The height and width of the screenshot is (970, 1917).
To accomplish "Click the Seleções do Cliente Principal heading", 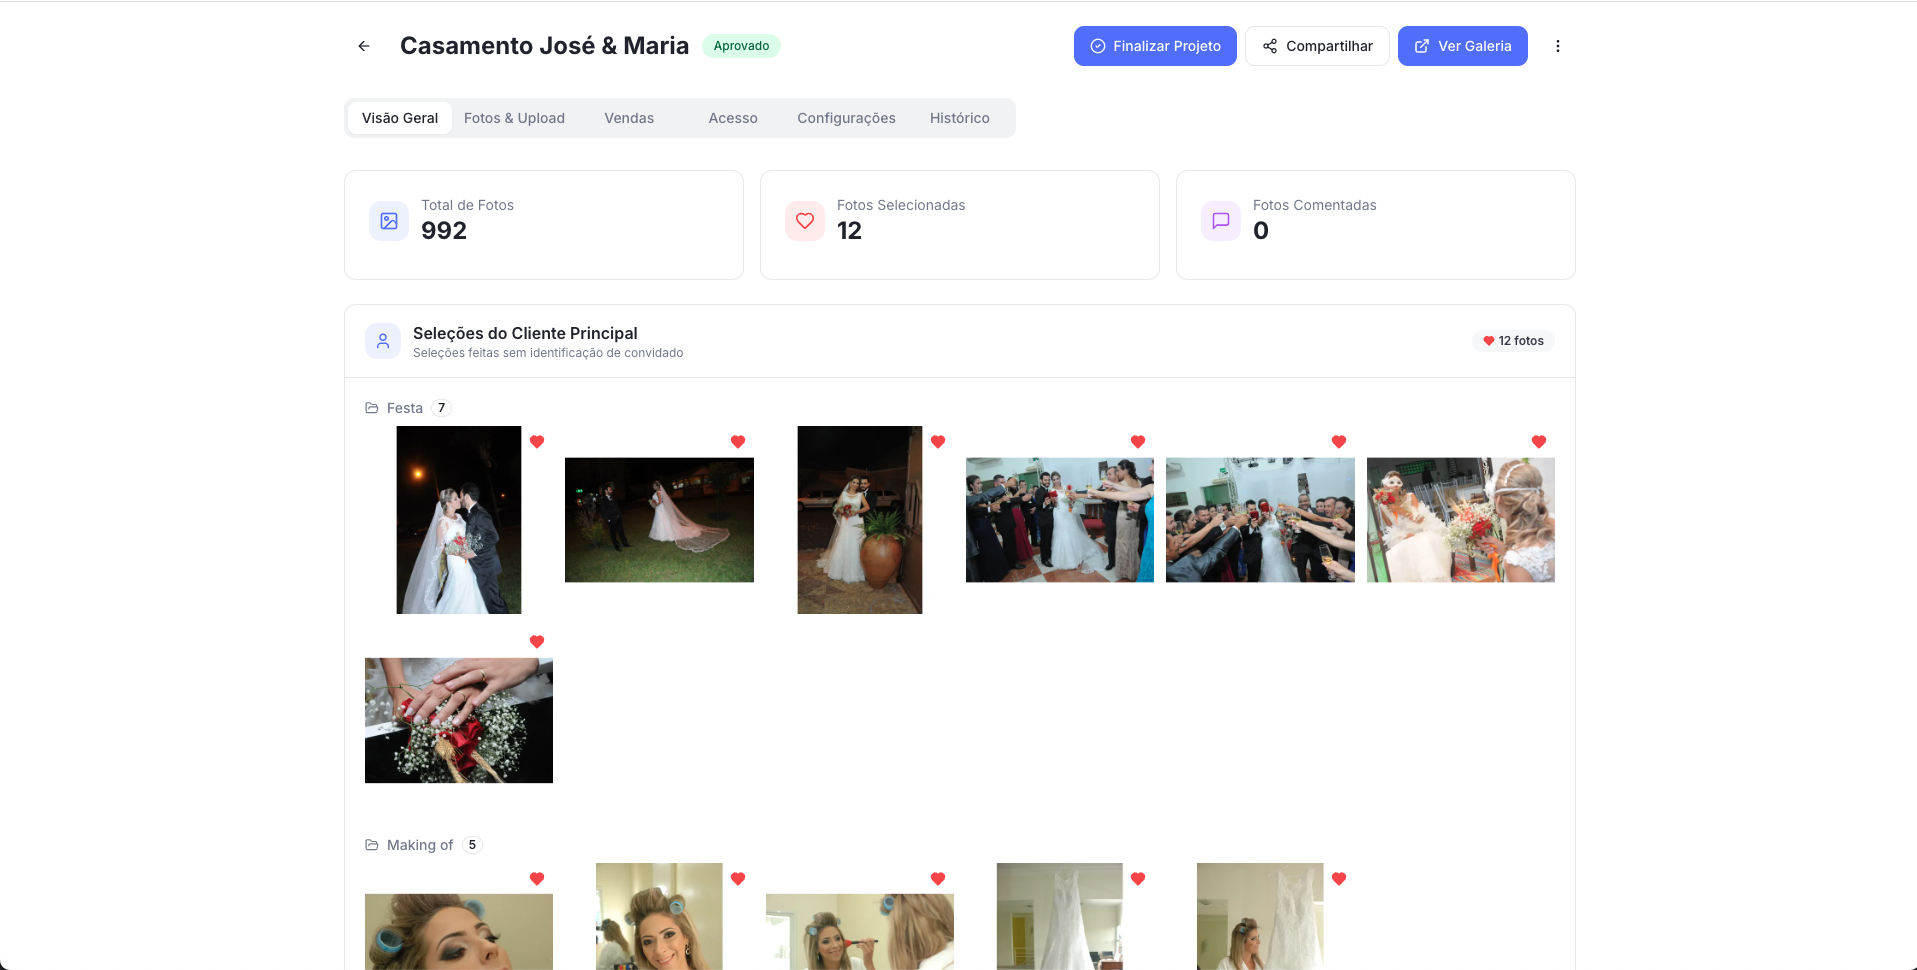I will click(525, 333).
